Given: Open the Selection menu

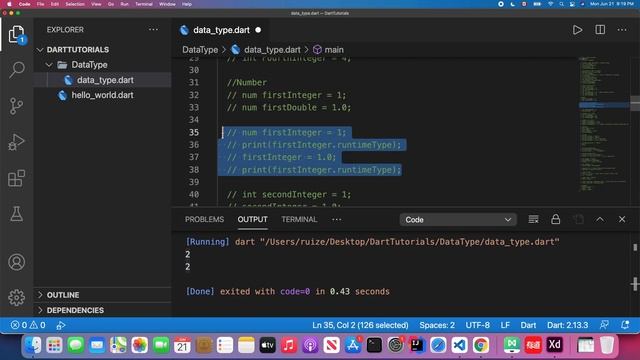Looking at the screenshot, I should pos(75,4).
